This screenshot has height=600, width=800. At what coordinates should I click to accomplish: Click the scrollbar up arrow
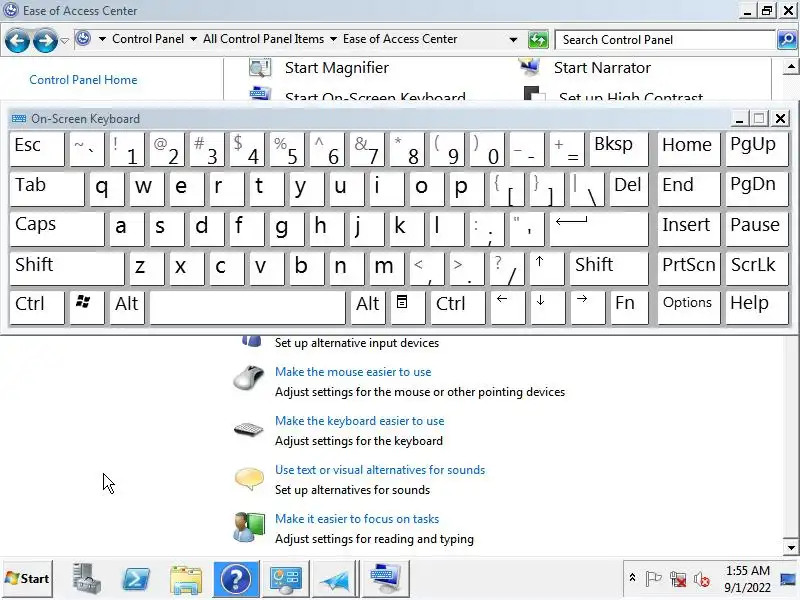pyautogui.click(x=791, y=66)
